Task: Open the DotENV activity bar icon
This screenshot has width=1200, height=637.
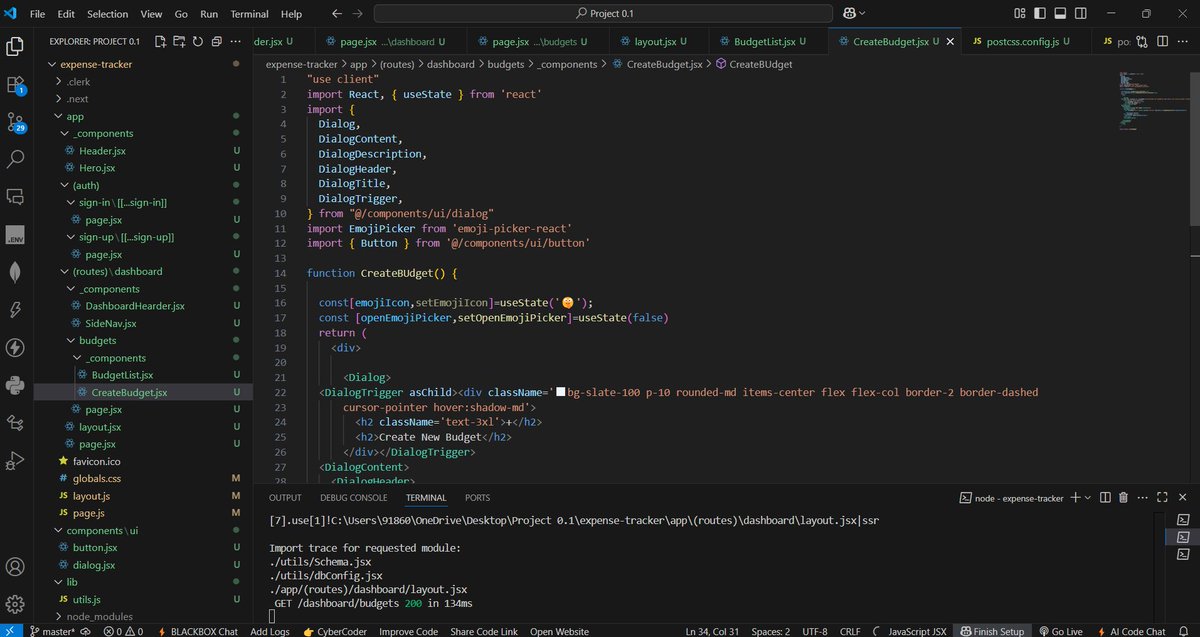Action: pos(15,235)
